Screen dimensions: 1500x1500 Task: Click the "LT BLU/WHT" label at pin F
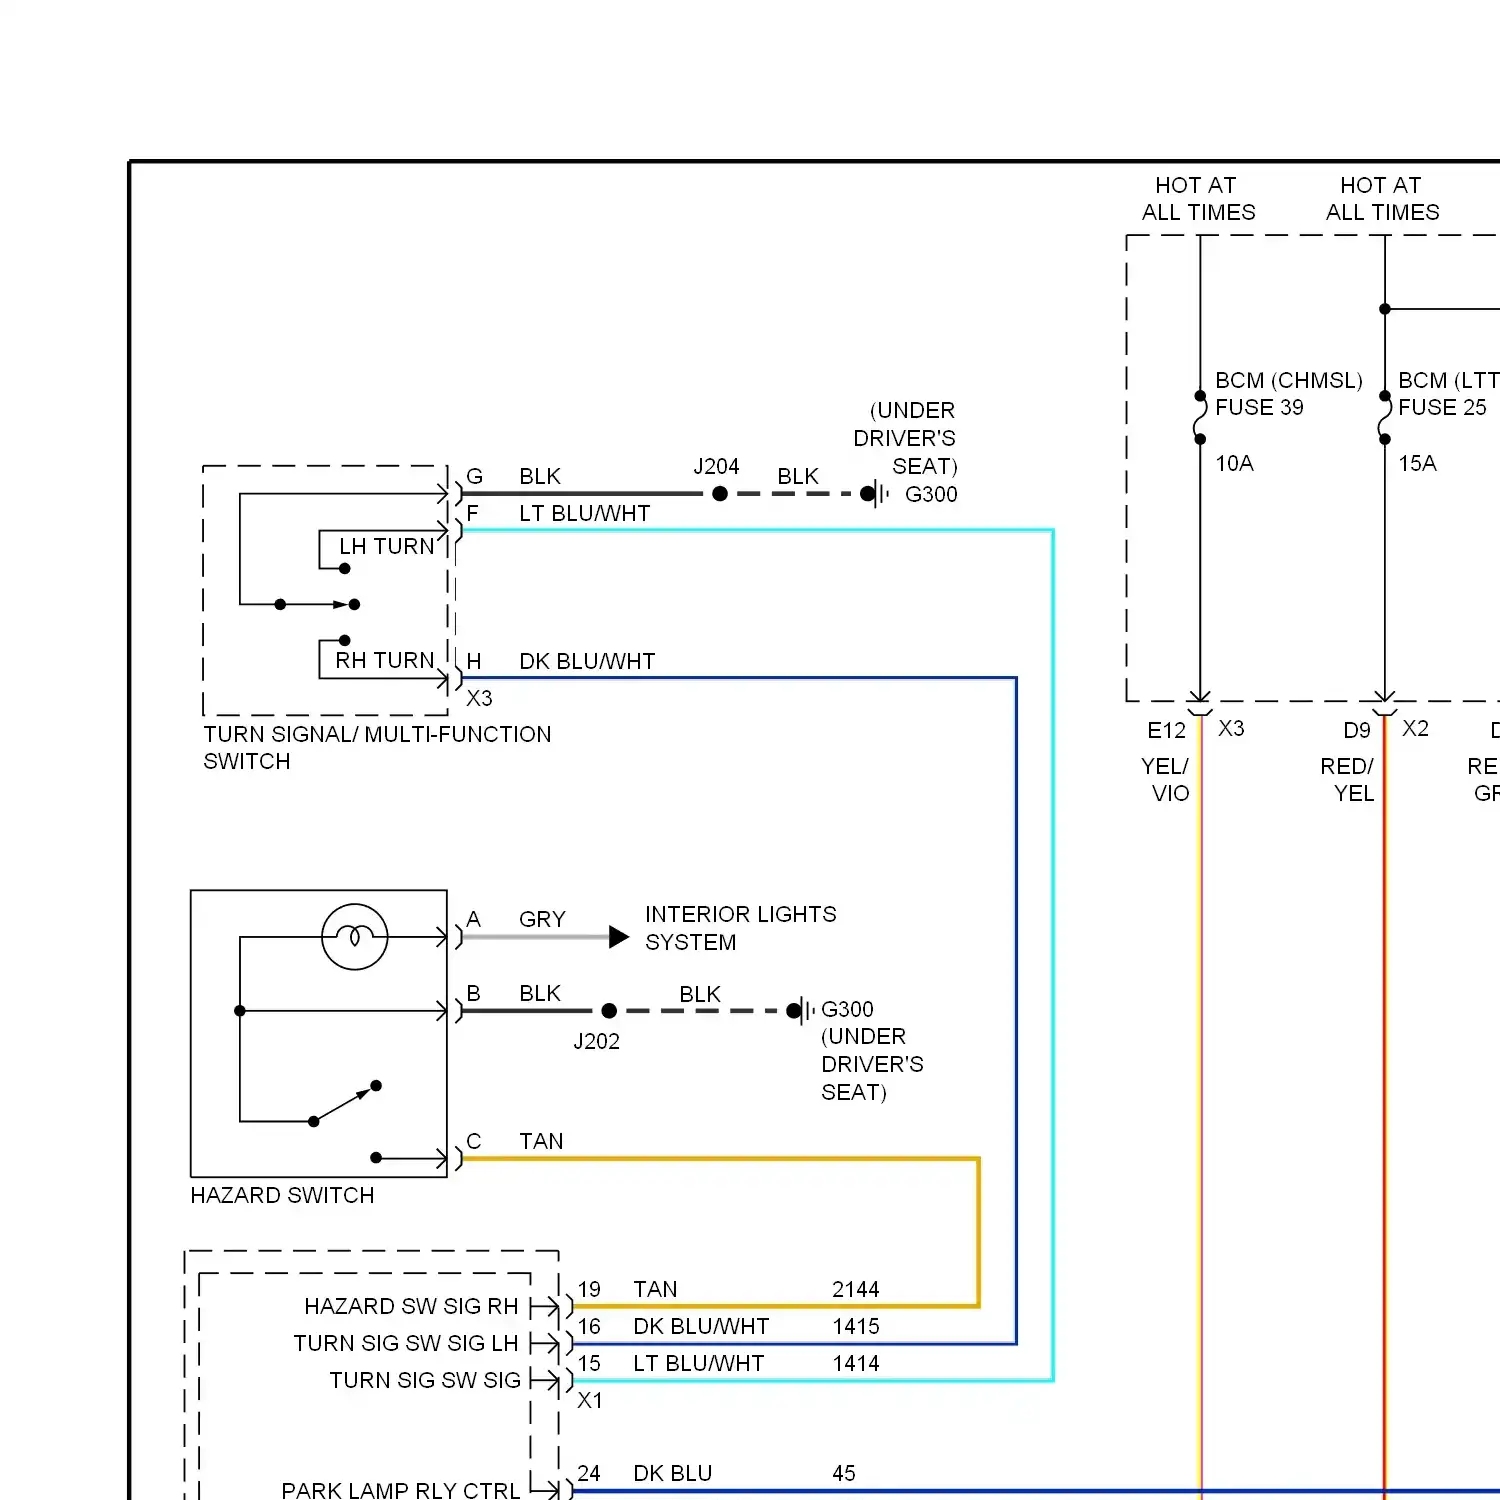point(585,513)
